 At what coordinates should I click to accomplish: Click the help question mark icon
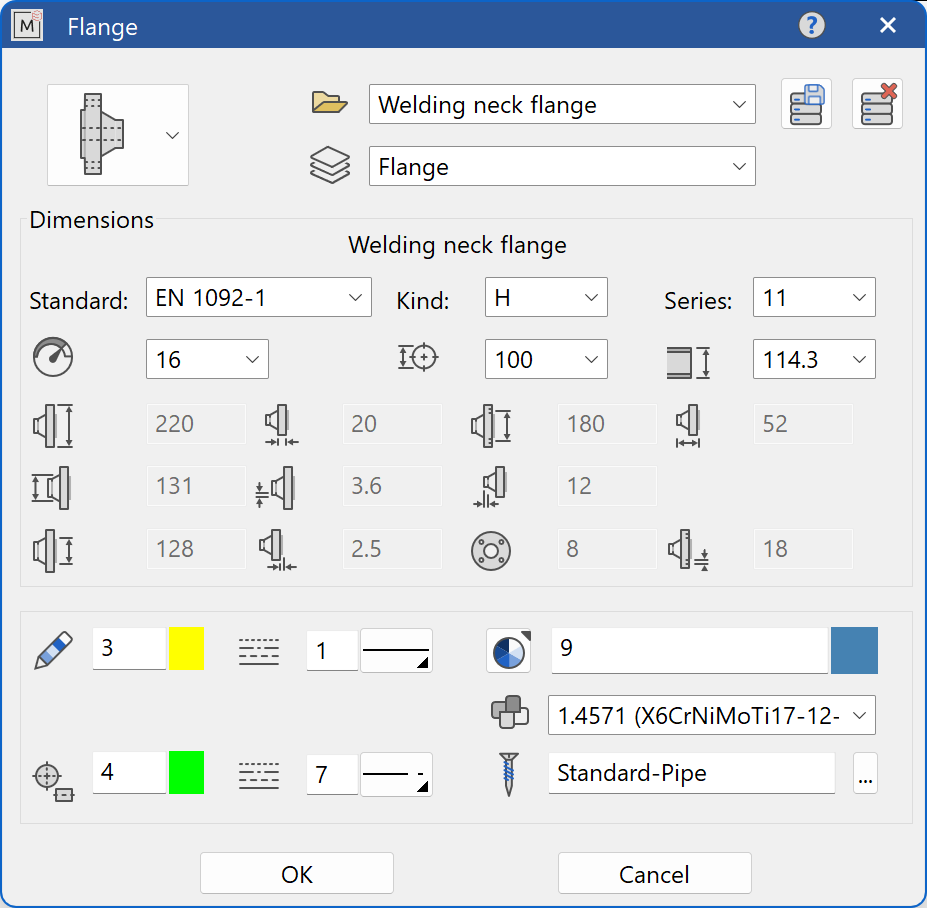point(811,25)
